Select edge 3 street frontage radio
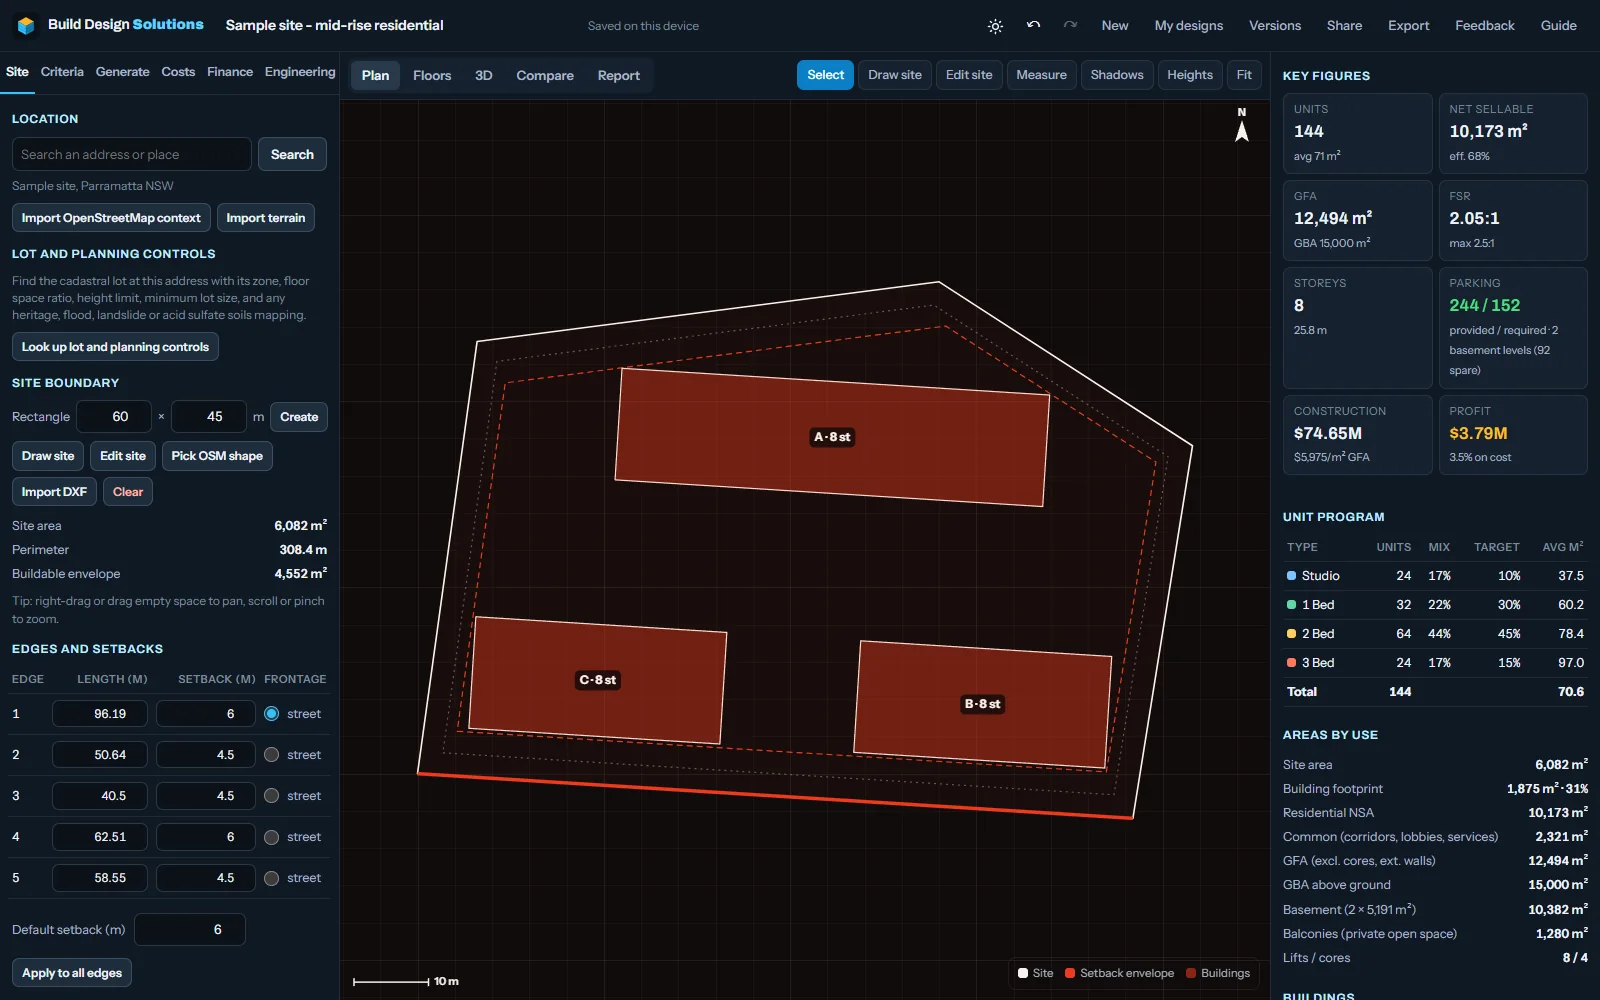 (x=271, y=796)
